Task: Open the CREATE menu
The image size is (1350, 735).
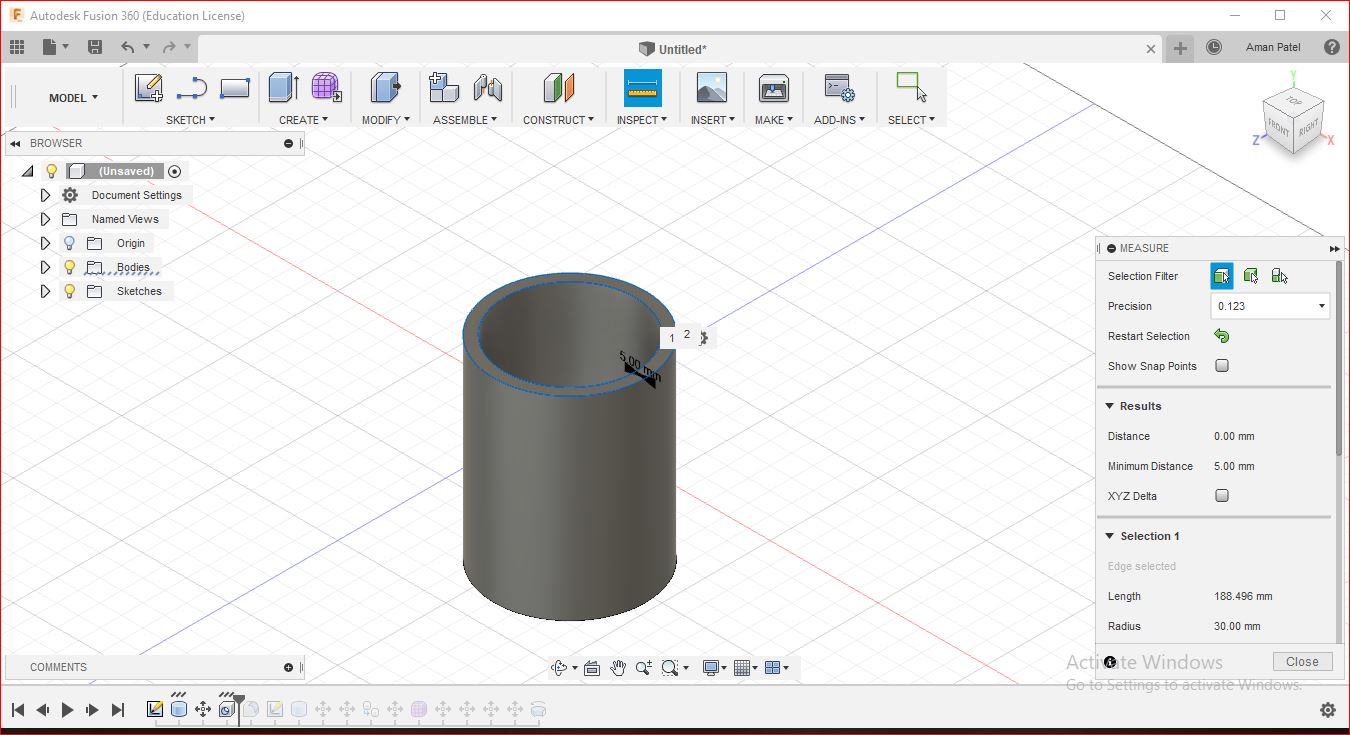Action: point(303,120)
